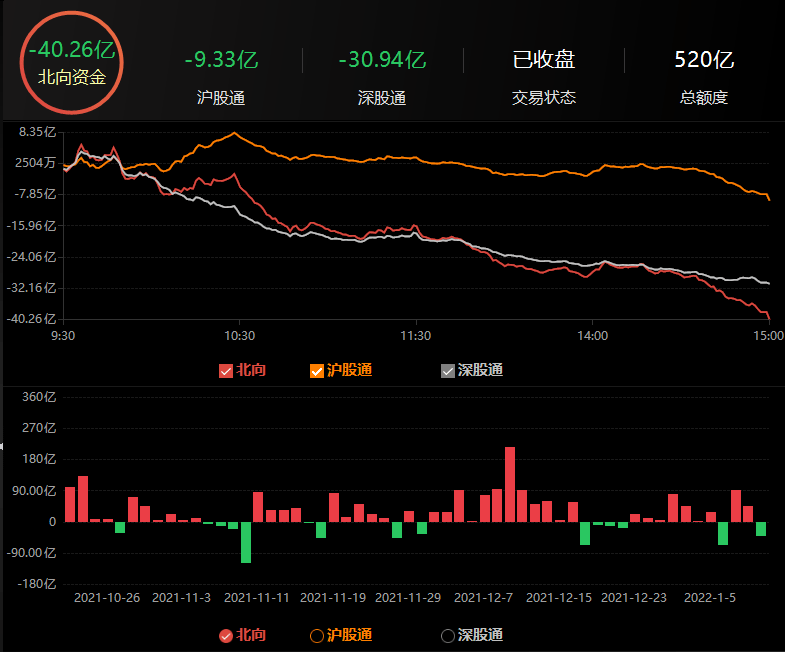Uncheck the orange 沪股通 line checkbox
785x652 pixels.
317,371
